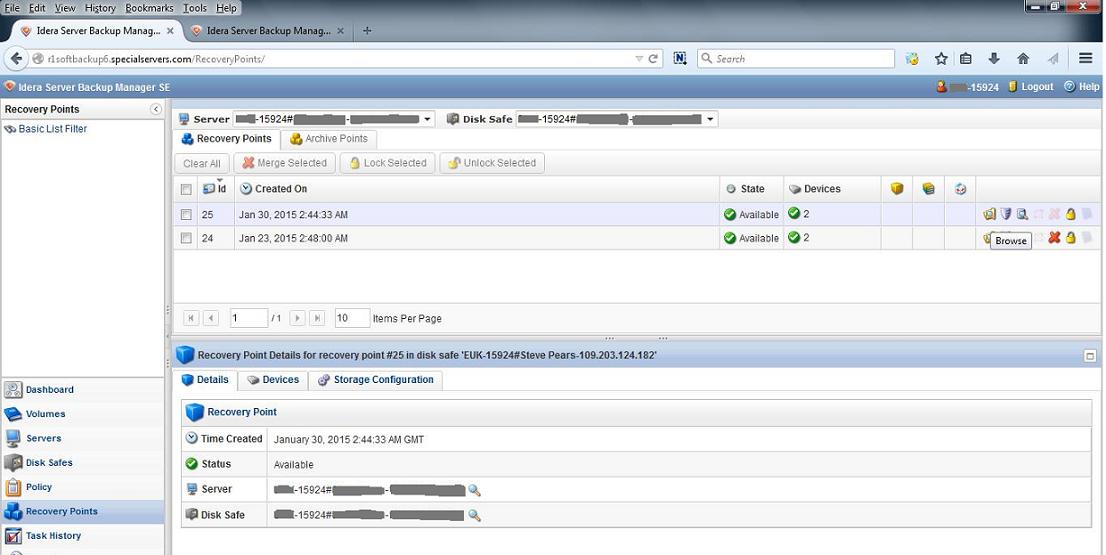Reload the page with the refresh icon
The height and width of the screenshot is (555, 1106).
tap(653, 59)
